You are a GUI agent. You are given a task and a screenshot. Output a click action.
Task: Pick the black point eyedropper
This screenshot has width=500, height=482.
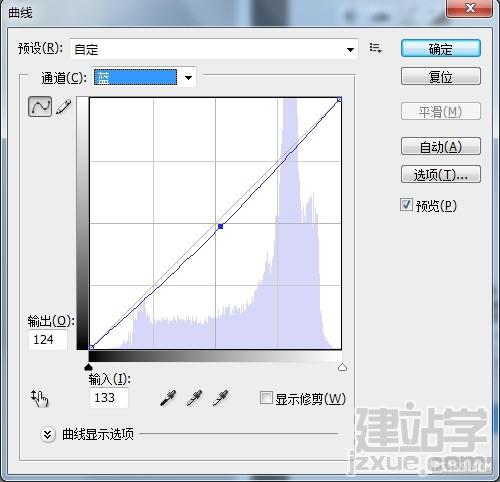168,398
